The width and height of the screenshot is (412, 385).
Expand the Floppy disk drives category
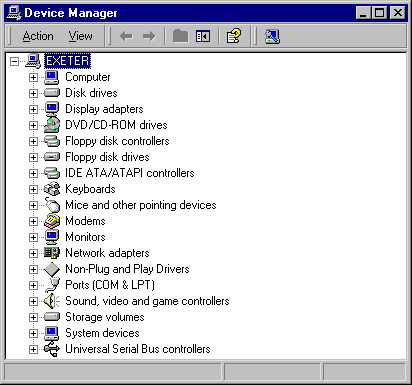tap(33, 157)
